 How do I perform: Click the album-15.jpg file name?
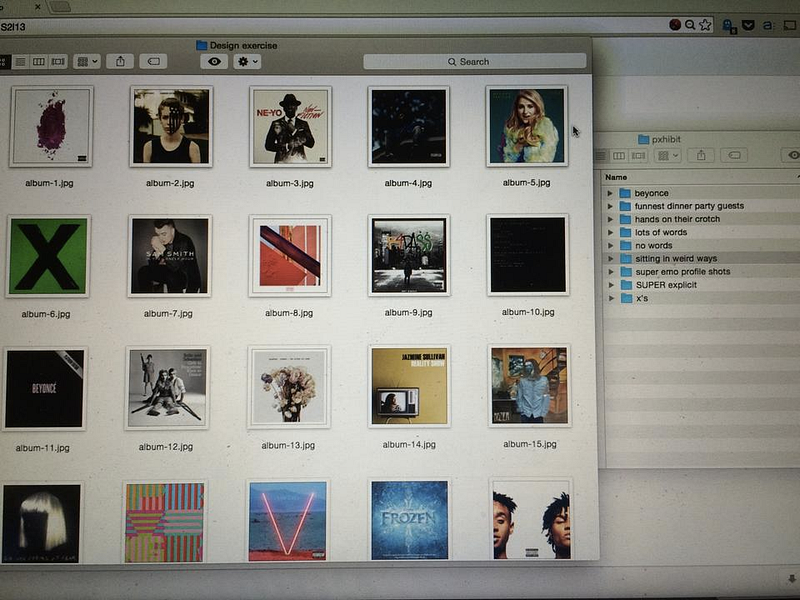click(x=530, y=444)
